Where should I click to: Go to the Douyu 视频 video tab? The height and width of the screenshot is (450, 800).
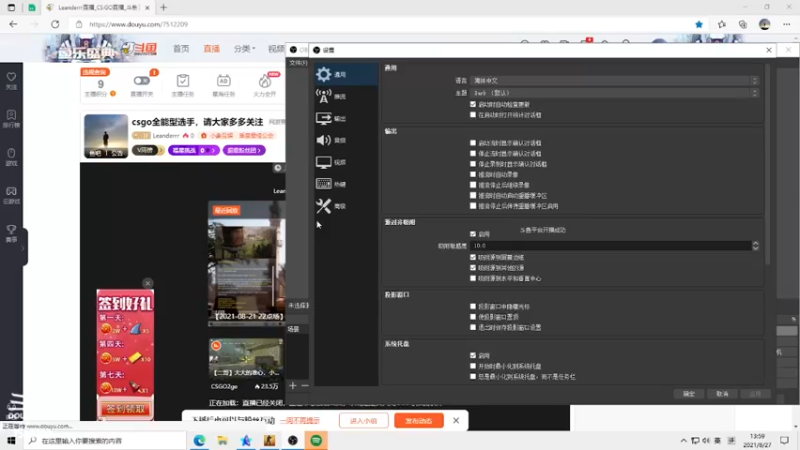pos(276,48)
